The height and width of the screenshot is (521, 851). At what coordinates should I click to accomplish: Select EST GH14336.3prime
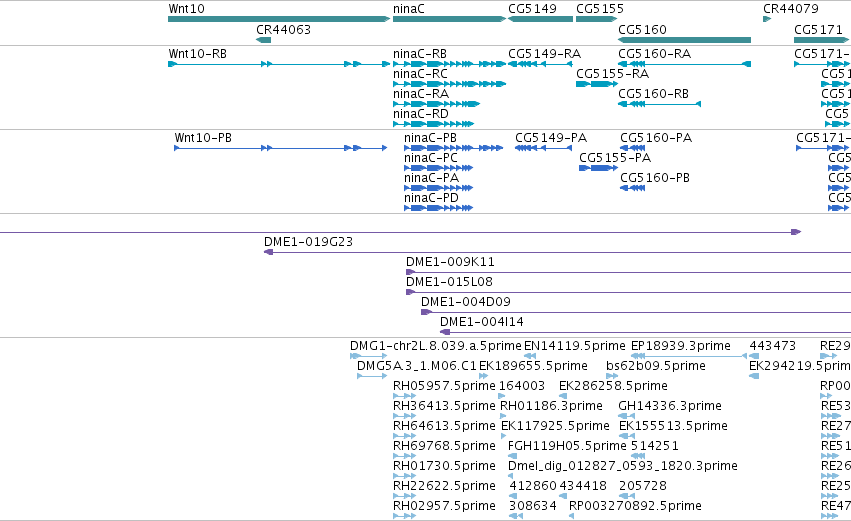pos(626,416)
